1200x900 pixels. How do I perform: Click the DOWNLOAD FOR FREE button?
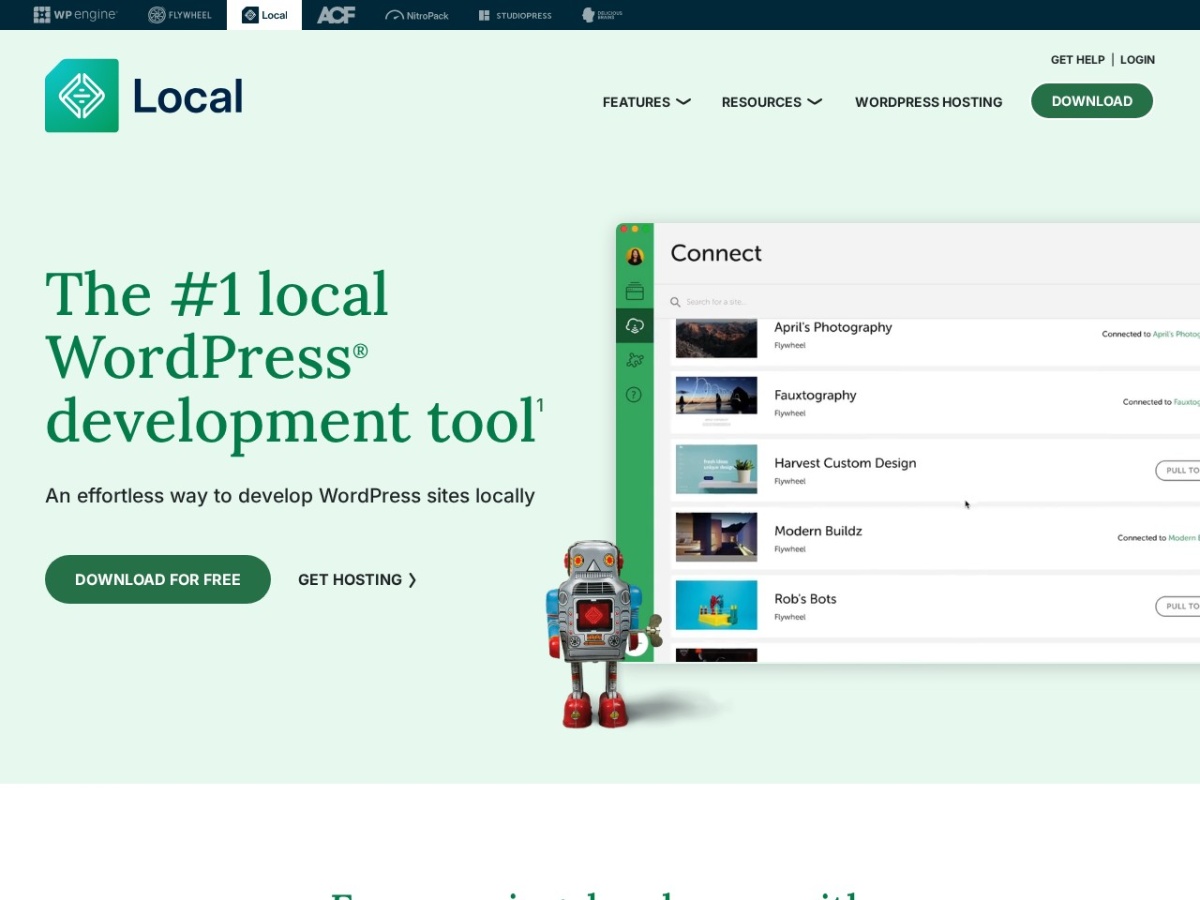pyautogui.click(x=158, y=579)
